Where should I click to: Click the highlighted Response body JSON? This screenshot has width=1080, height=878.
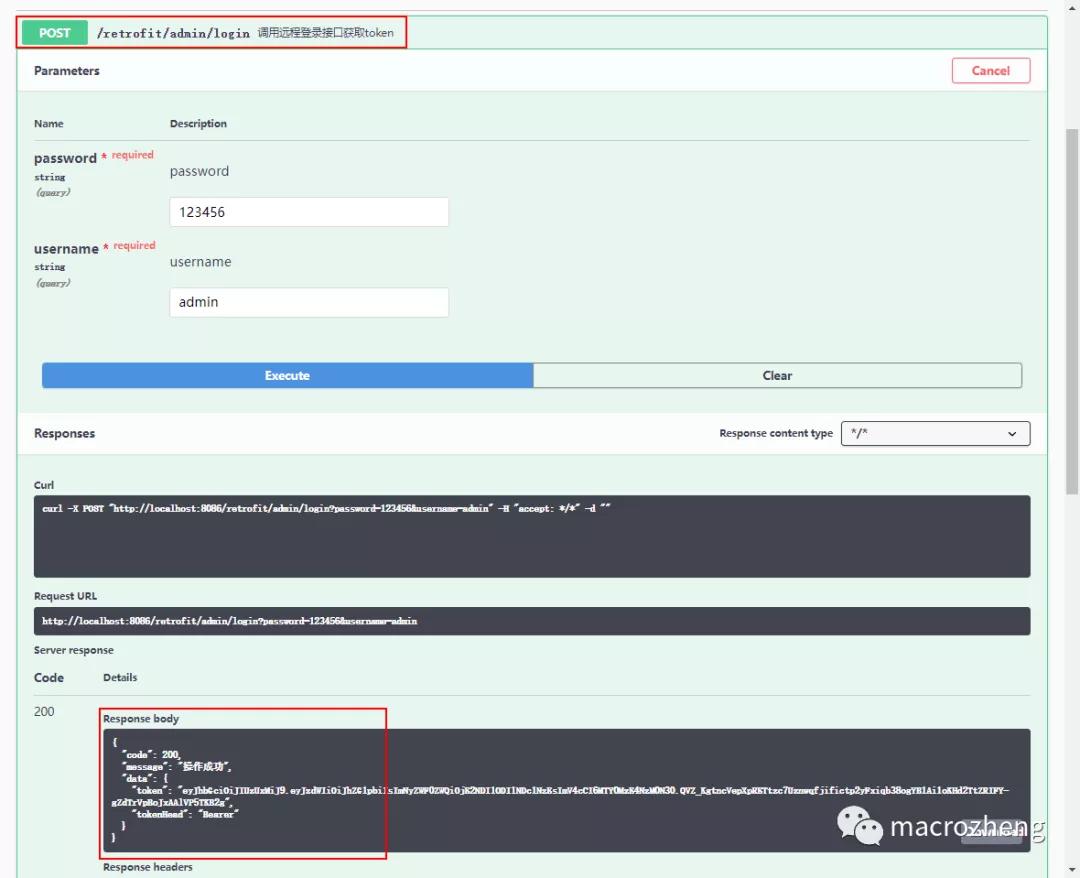(240, 790)
